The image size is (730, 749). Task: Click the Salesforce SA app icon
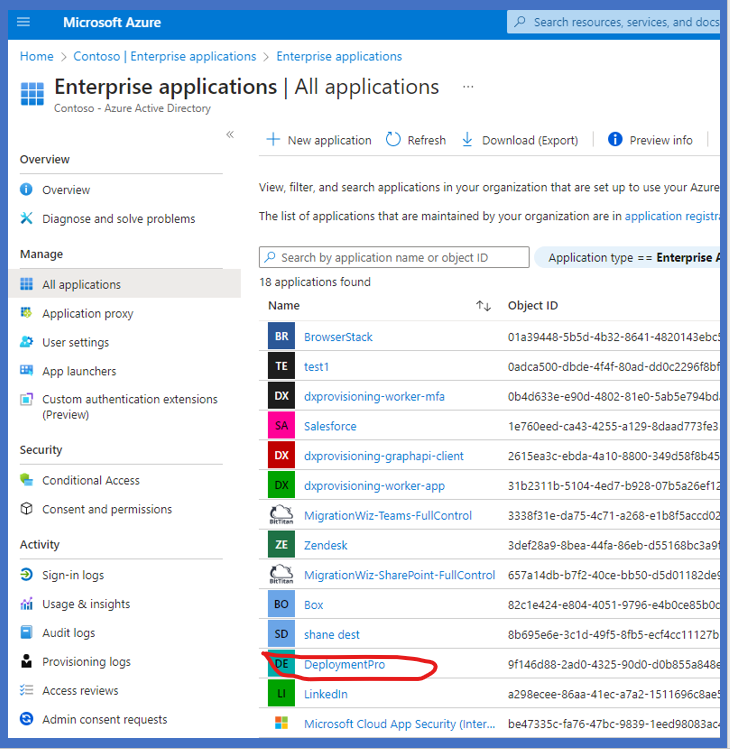coord(281,426)
